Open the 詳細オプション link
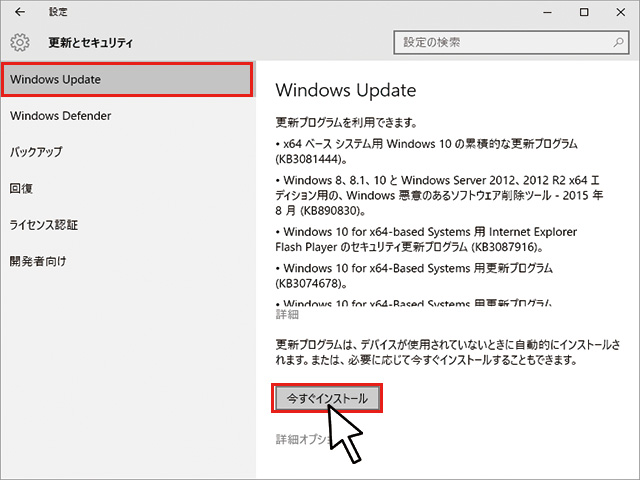Screen dimensions: 640x480 tap(304, 439)
